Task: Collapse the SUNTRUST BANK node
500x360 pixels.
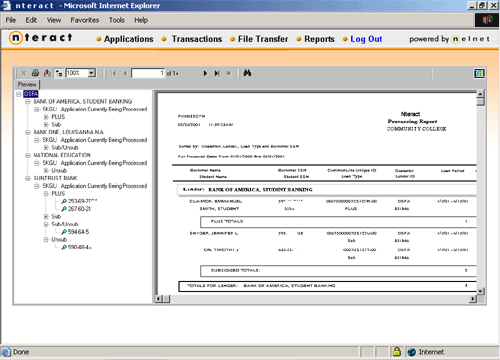Action: (x=28, y=178)
